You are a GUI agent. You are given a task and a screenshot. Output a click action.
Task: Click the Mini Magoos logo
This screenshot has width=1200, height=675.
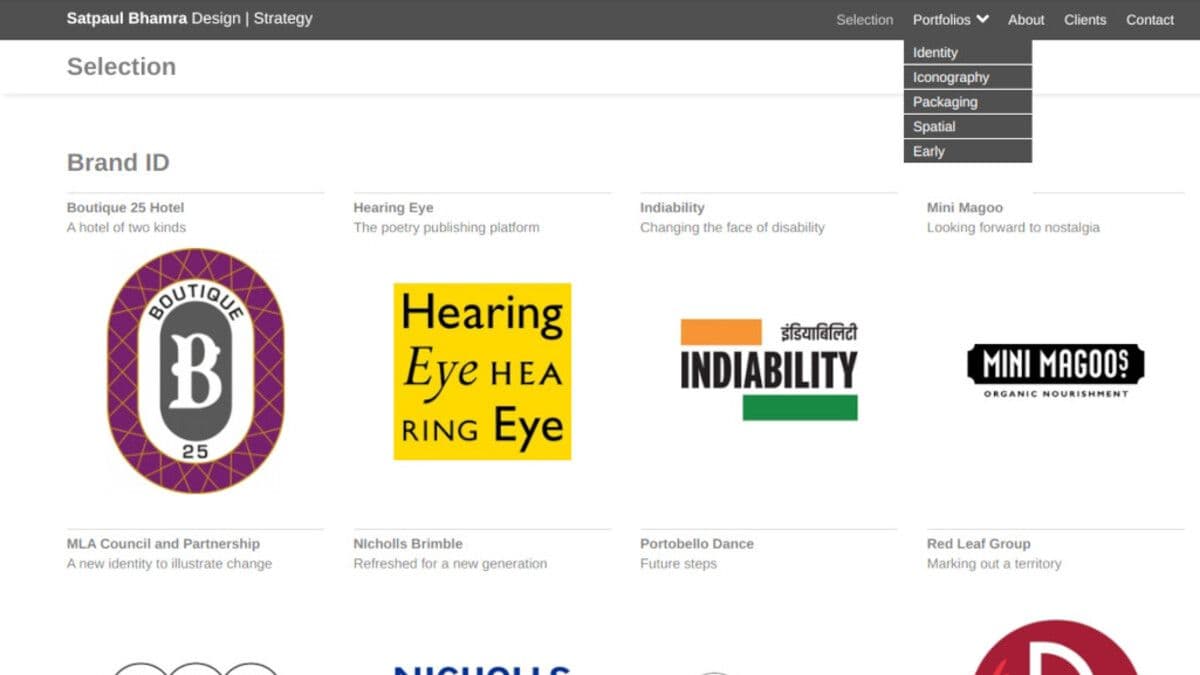tap(1055, 370)
